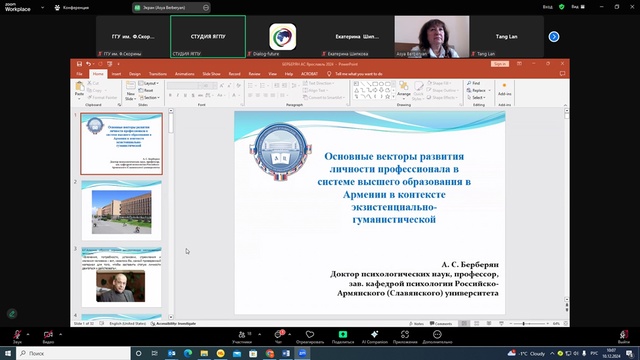Click the Tell me lightbulb icon
The image size is (640, 360).
point(329,74)
